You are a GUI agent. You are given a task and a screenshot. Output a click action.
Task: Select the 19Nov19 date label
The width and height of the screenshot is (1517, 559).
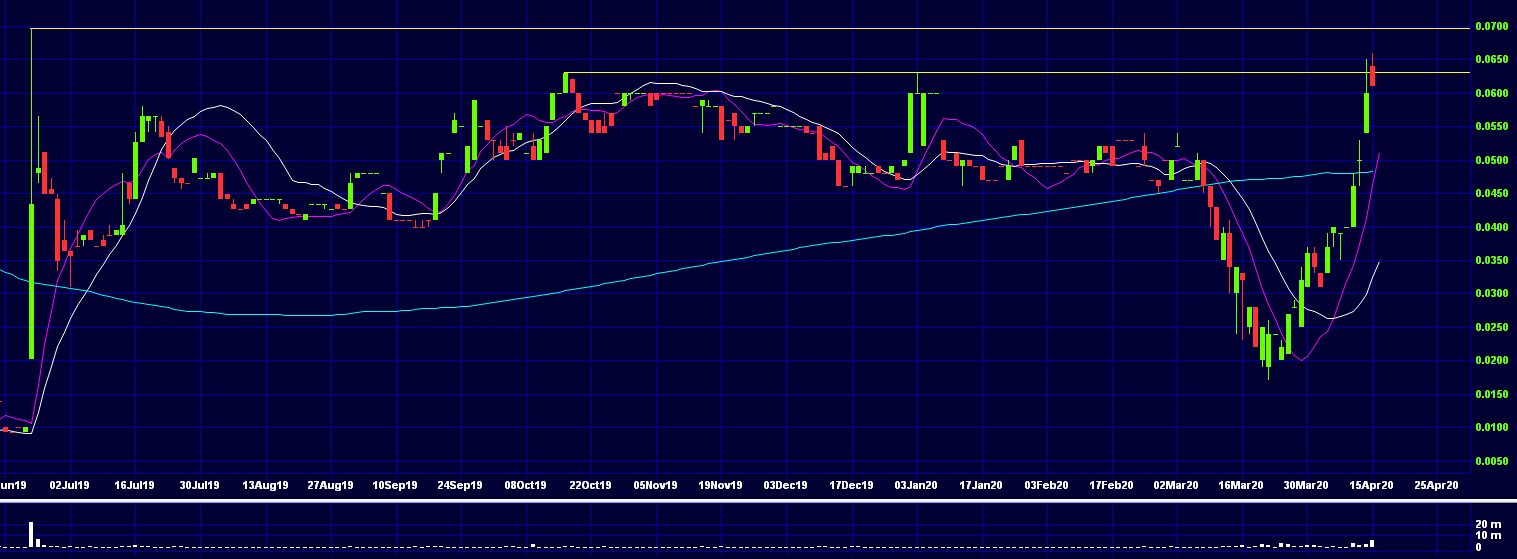click(x=720, y=485)
